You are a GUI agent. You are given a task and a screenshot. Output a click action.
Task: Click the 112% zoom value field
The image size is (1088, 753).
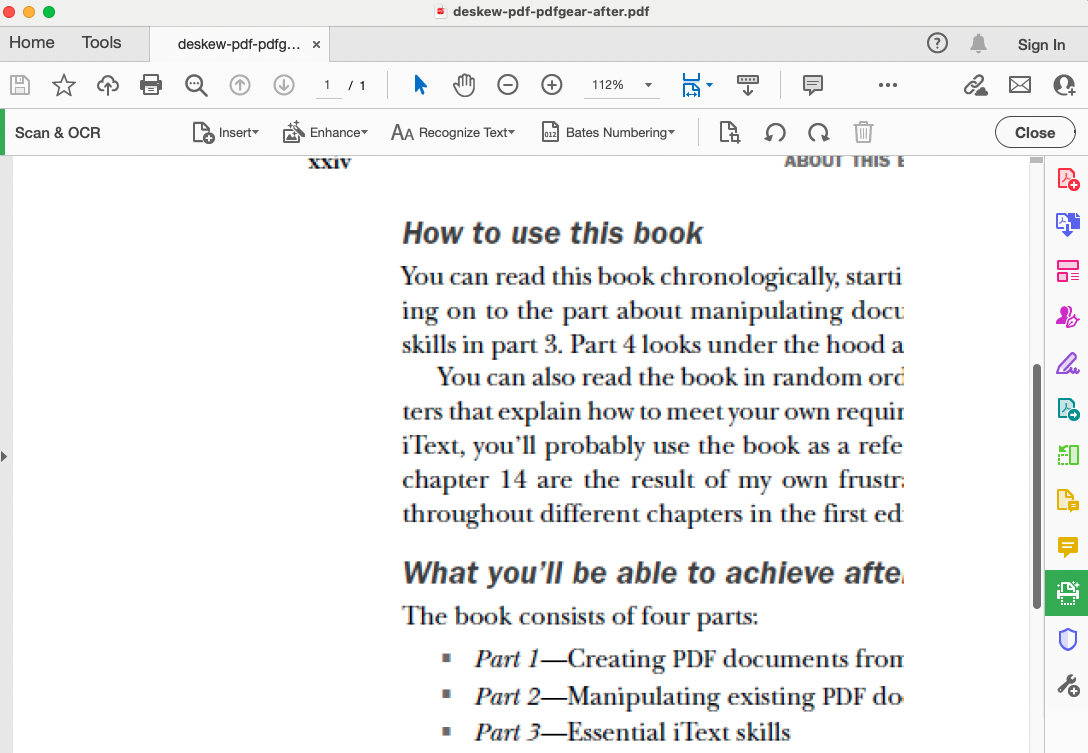608,85
